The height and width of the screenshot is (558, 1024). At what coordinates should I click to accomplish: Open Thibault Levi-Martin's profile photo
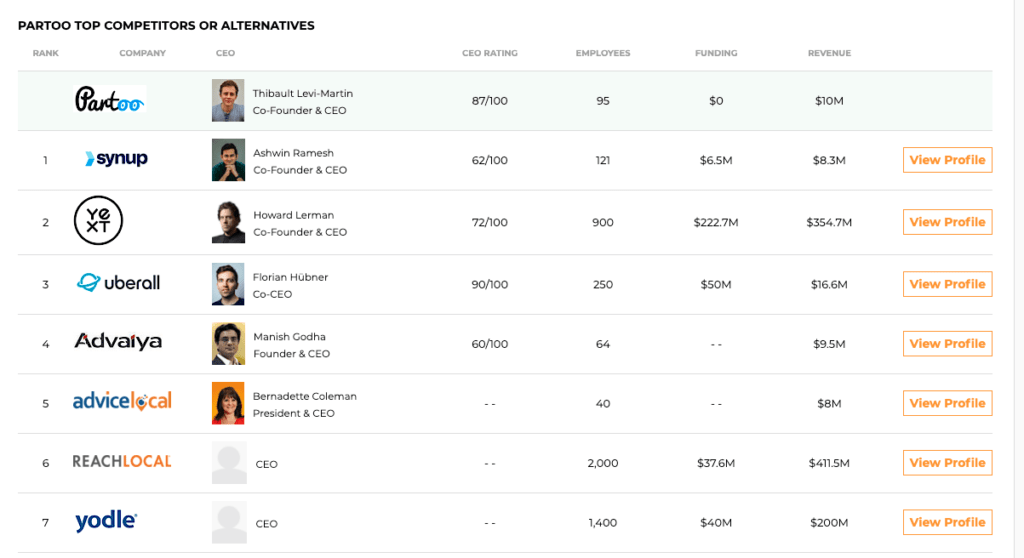pos(228,101)
